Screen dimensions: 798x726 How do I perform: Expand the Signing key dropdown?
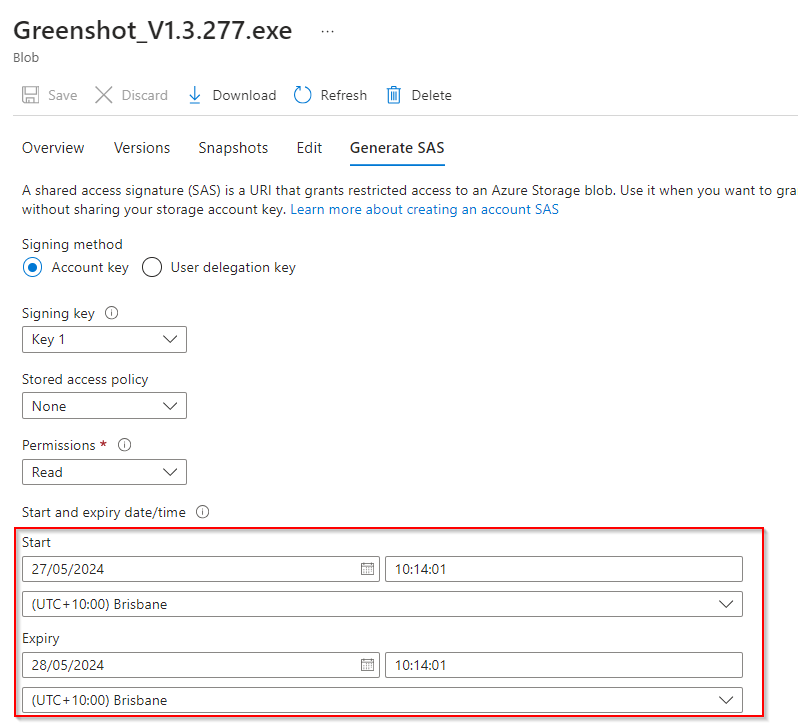[x=104, y=340]
